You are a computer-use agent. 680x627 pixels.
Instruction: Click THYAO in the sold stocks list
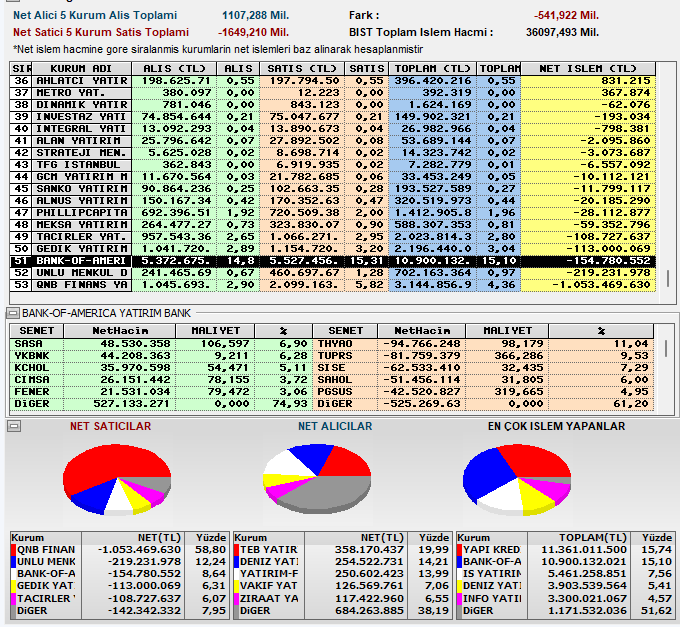tap(335, 344)
